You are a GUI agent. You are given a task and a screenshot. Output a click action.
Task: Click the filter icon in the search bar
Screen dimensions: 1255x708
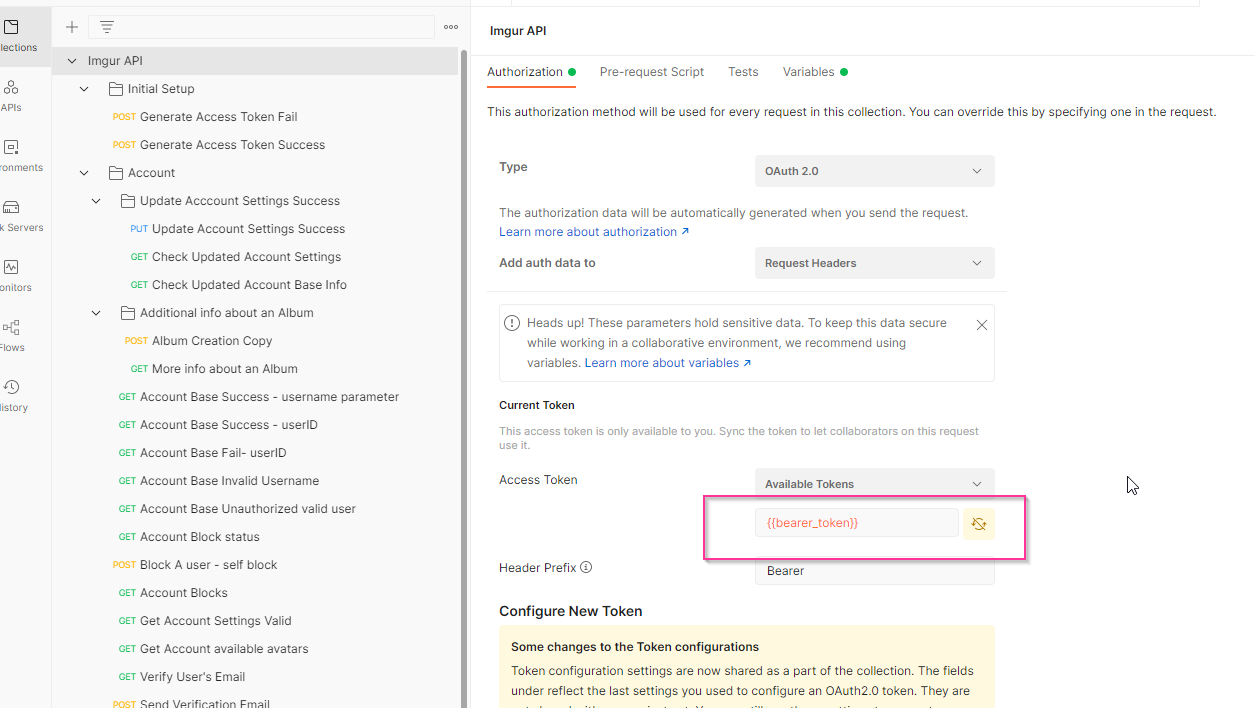pyautogui.click(x=107, y=27)
